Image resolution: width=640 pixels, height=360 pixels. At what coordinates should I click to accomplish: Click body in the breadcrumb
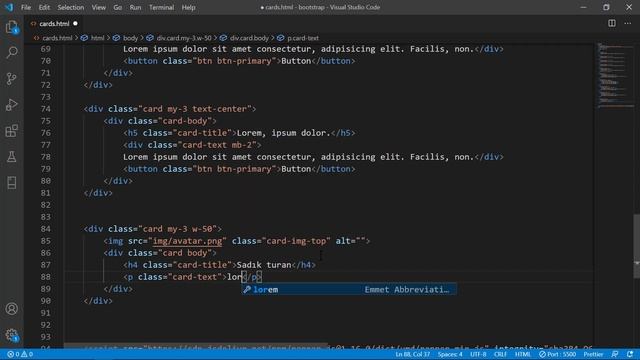(x=130, y=38)
